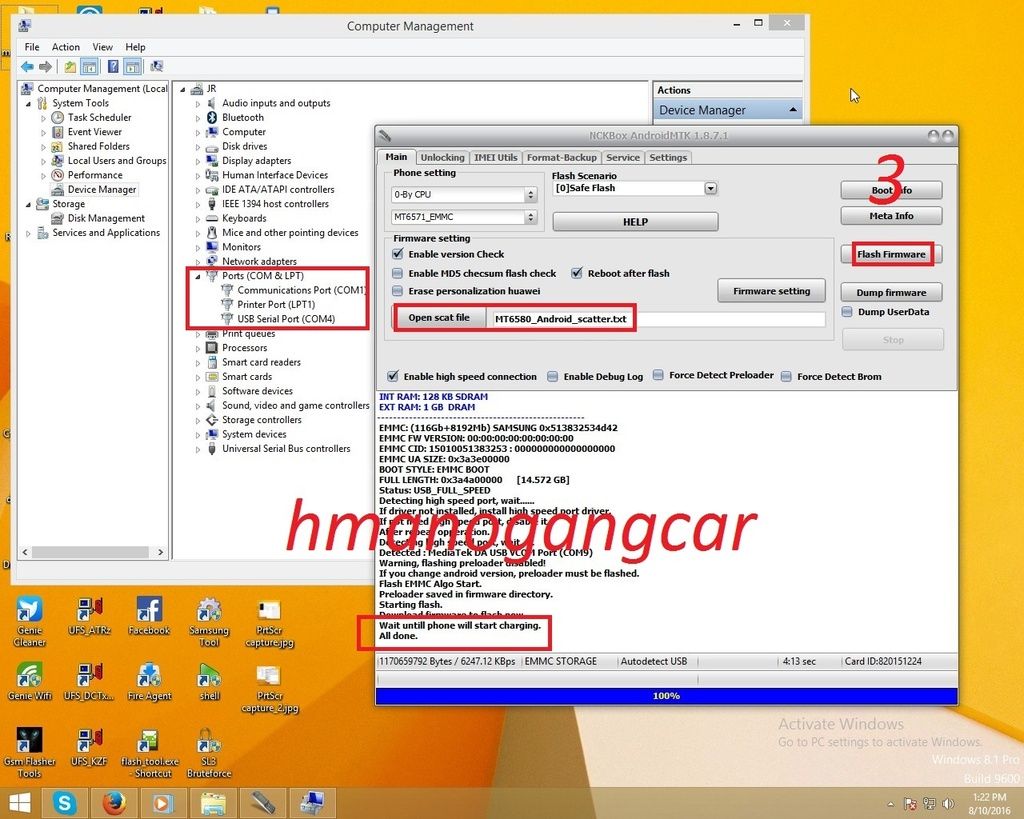The image size is (1024, 819).
Task: Open the Gsm Flasher Tools shortcut
Action: [x=29, y=742]
